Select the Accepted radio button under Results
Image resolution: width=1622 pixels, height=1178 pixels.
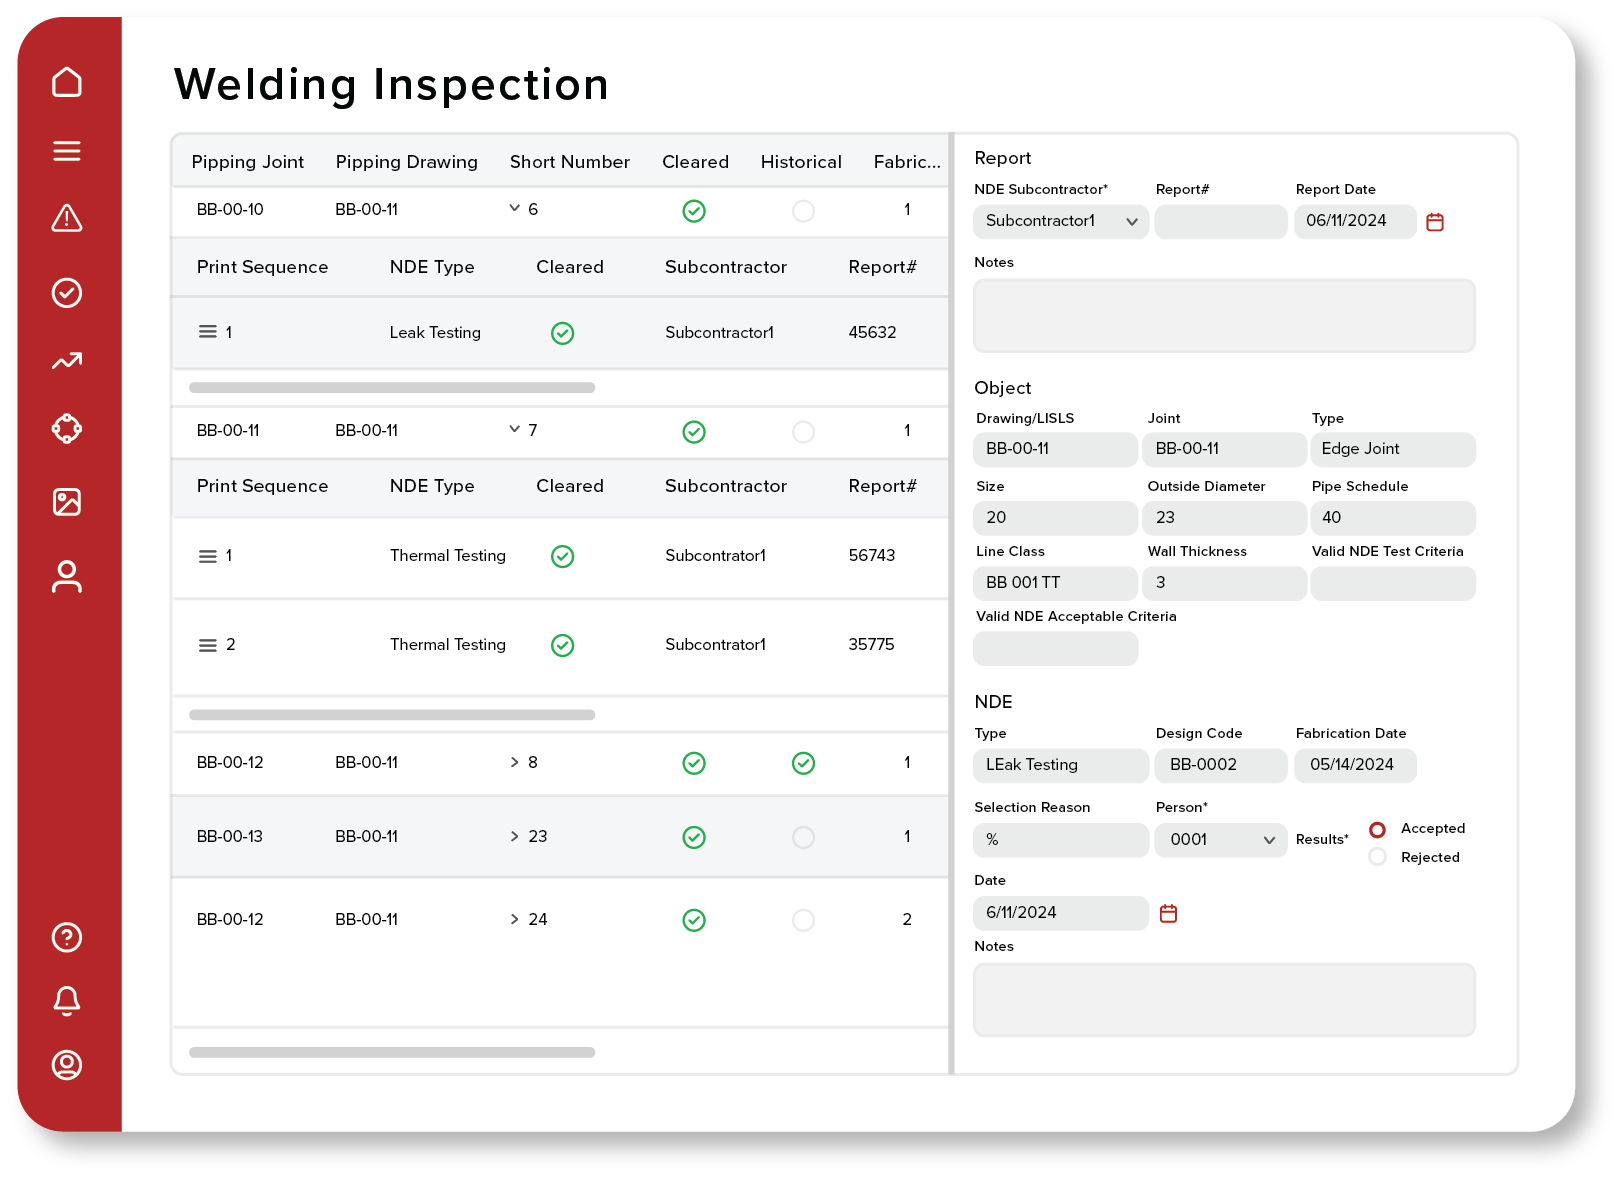coord(1378,829)
